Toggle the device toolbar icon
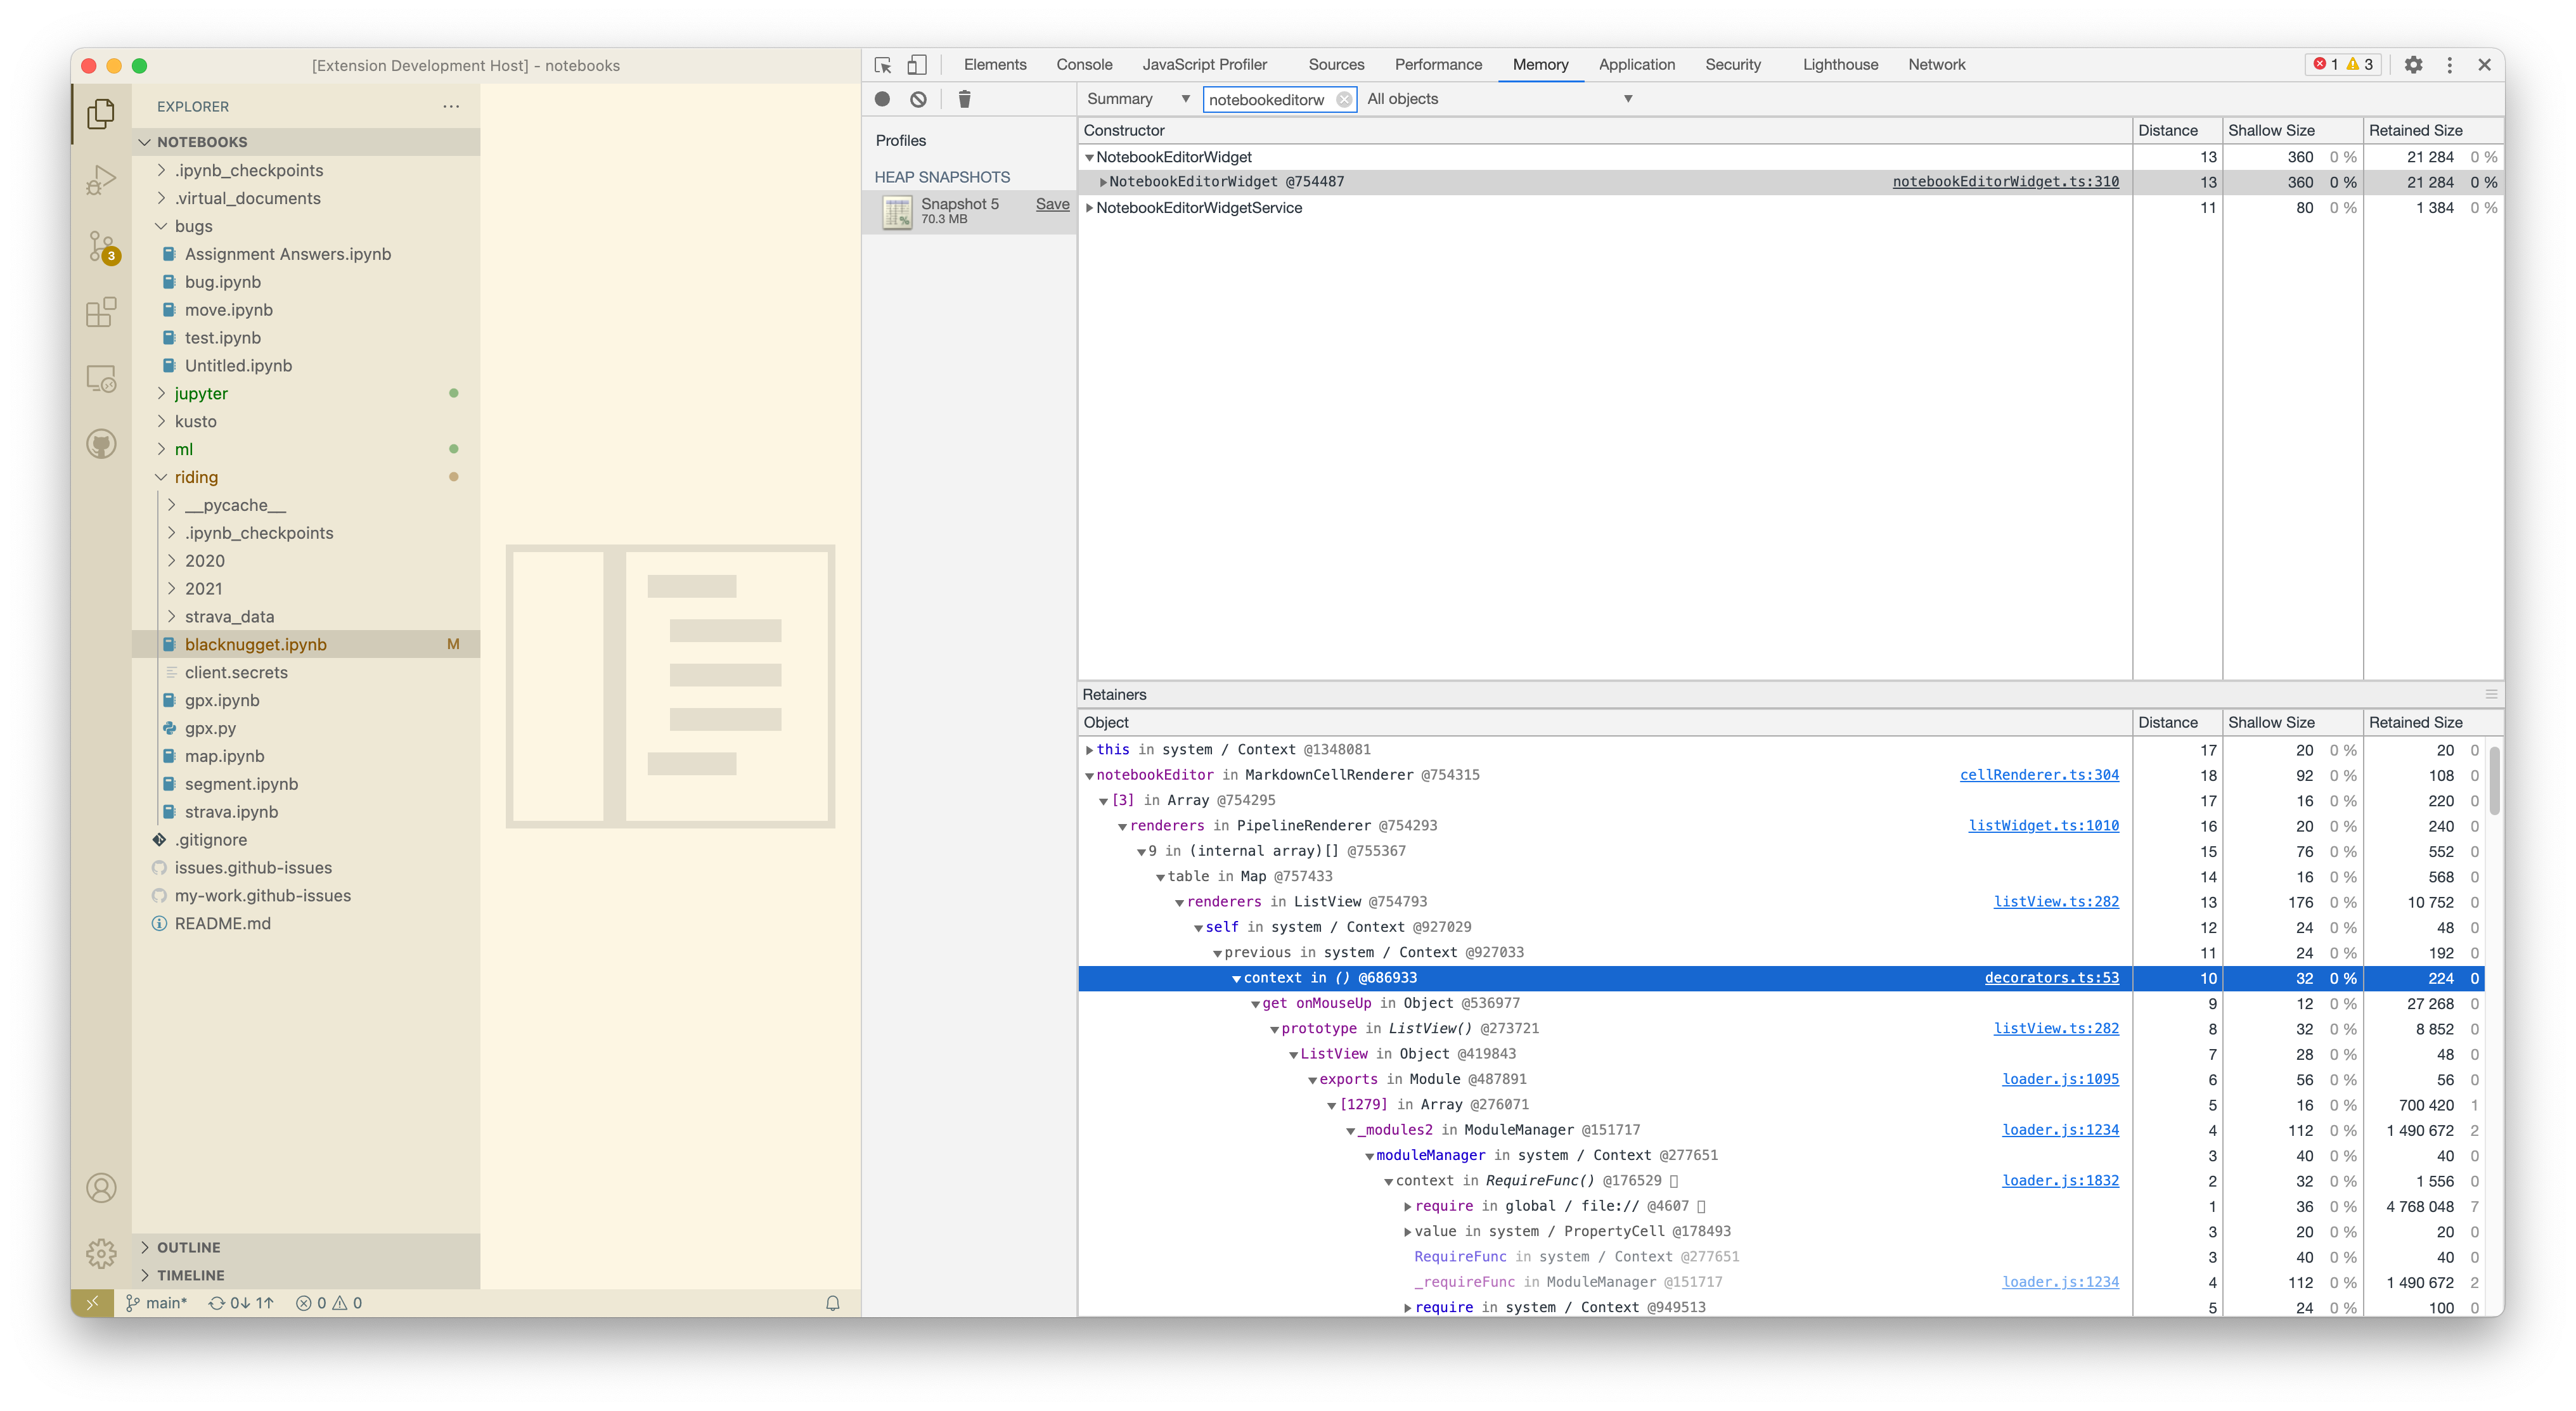2576x1411 pixels. (x=917, y=65)
